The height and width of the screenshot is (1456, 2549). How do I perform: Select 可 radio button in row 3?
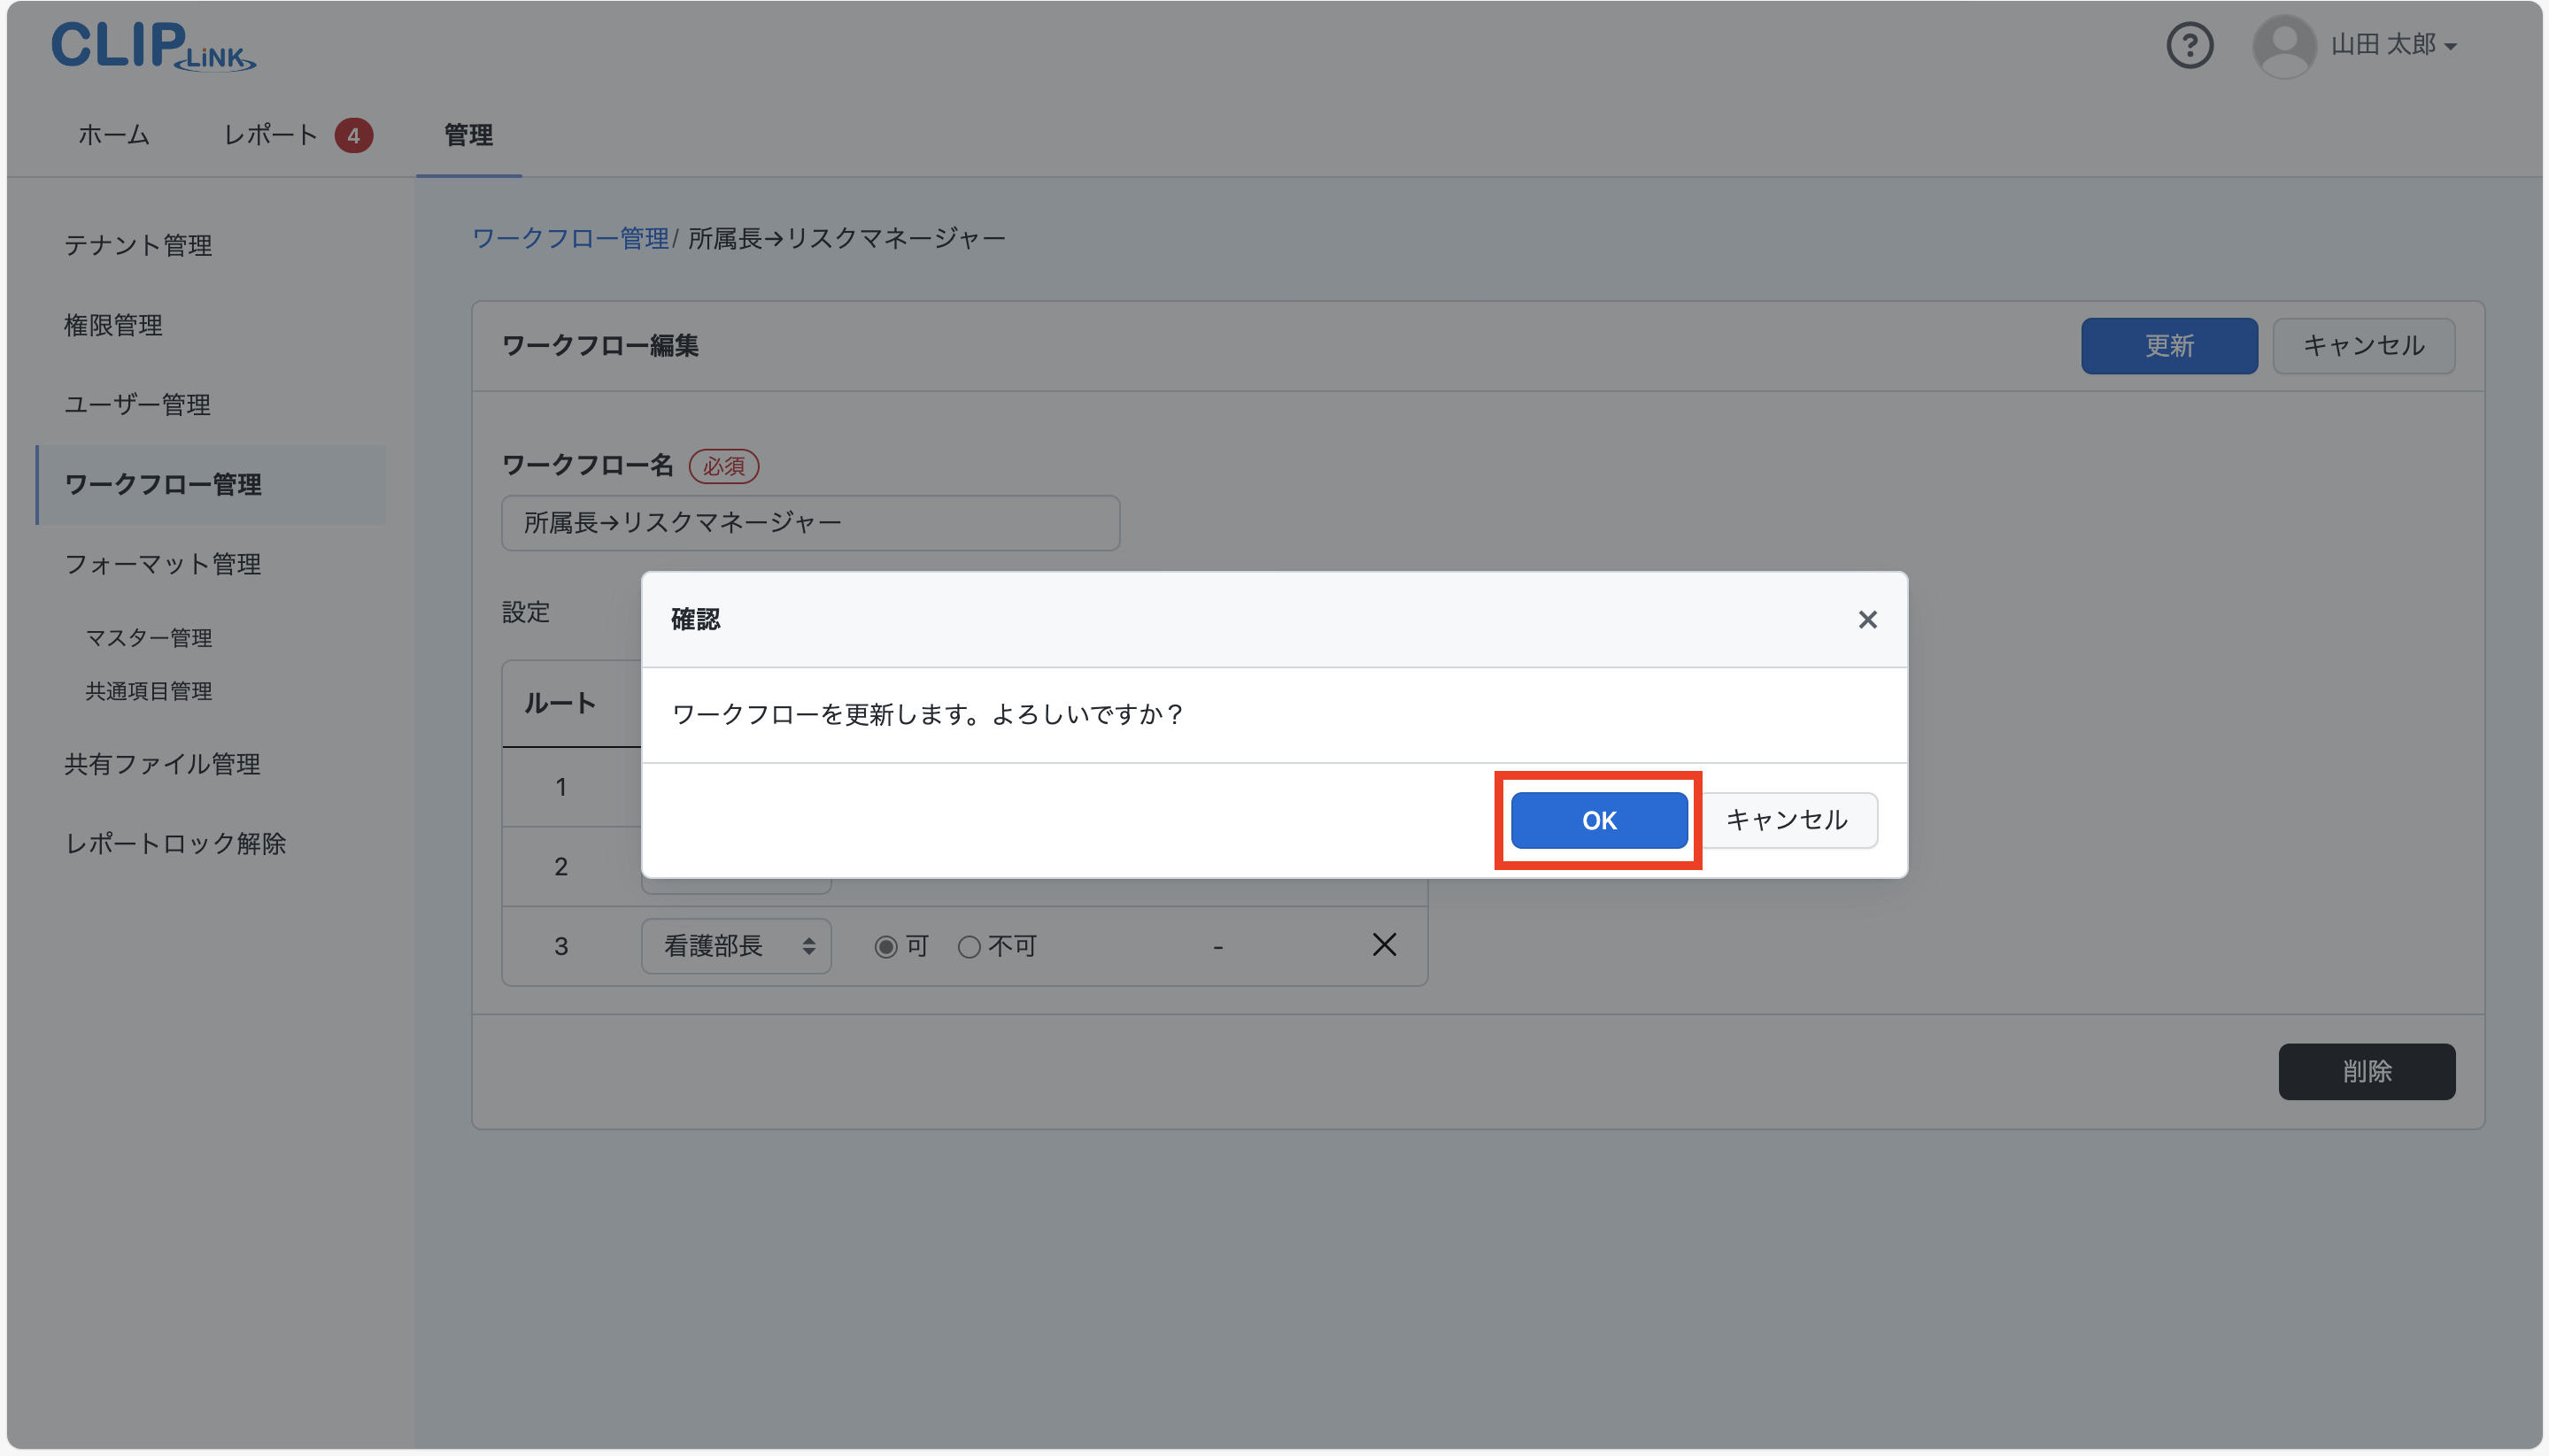click(885, 946)
